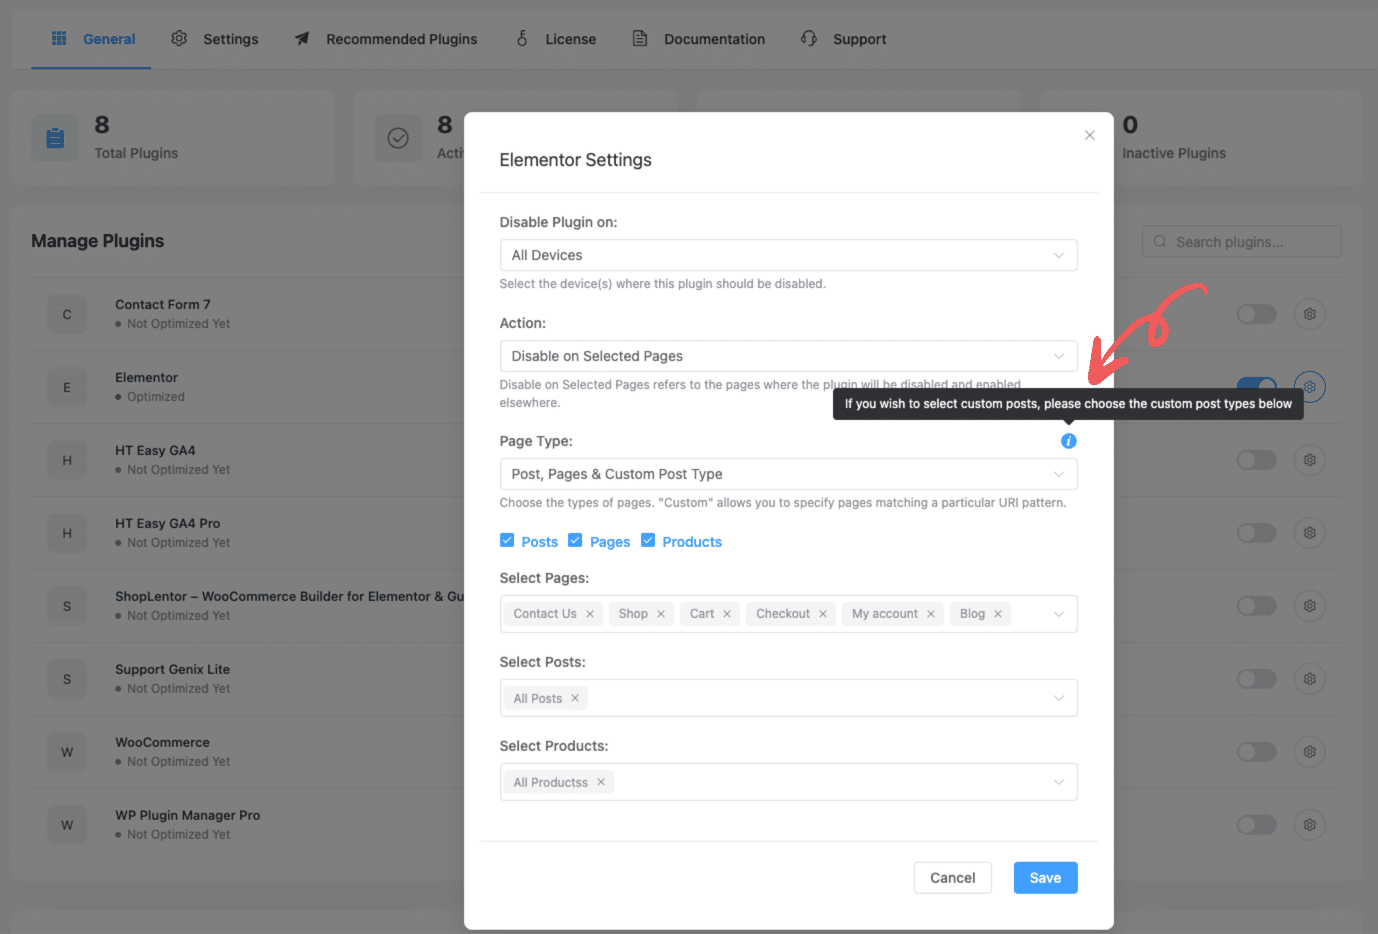Uncheck the Products checkbox
Viewport: 1378px width, 934px height.
[648, 539]
